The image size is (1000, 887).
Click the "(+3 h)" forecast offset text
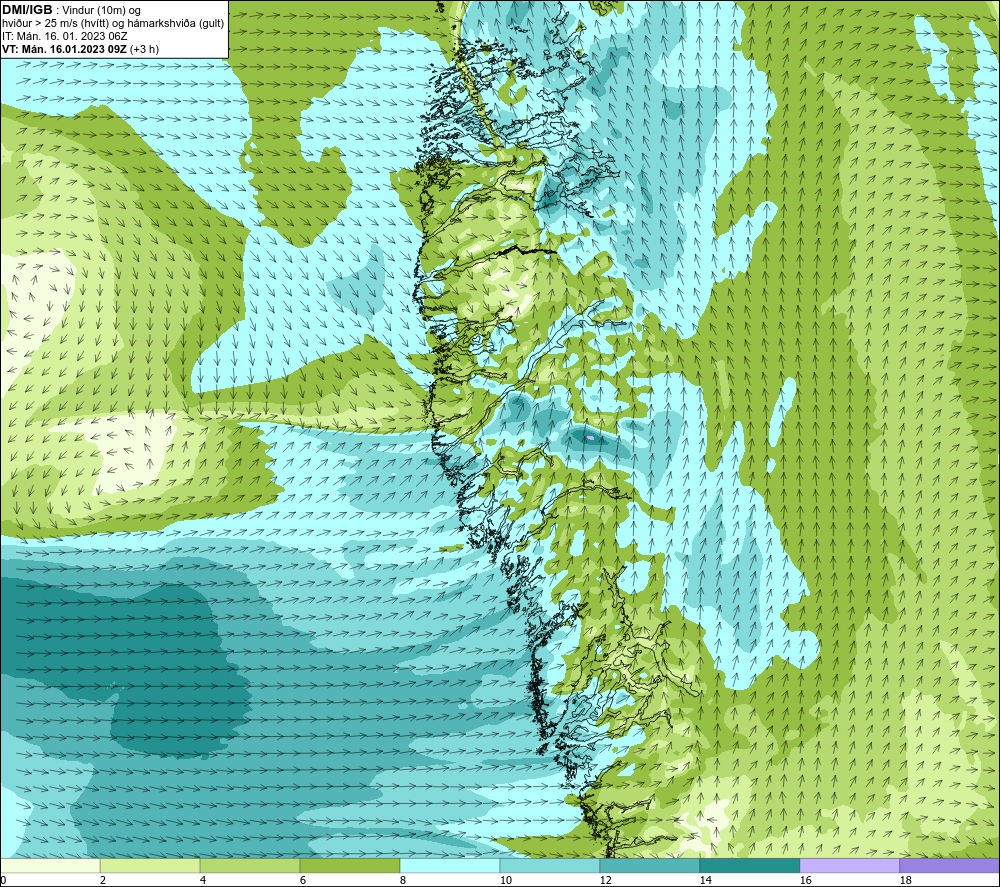tap(144, 49)
